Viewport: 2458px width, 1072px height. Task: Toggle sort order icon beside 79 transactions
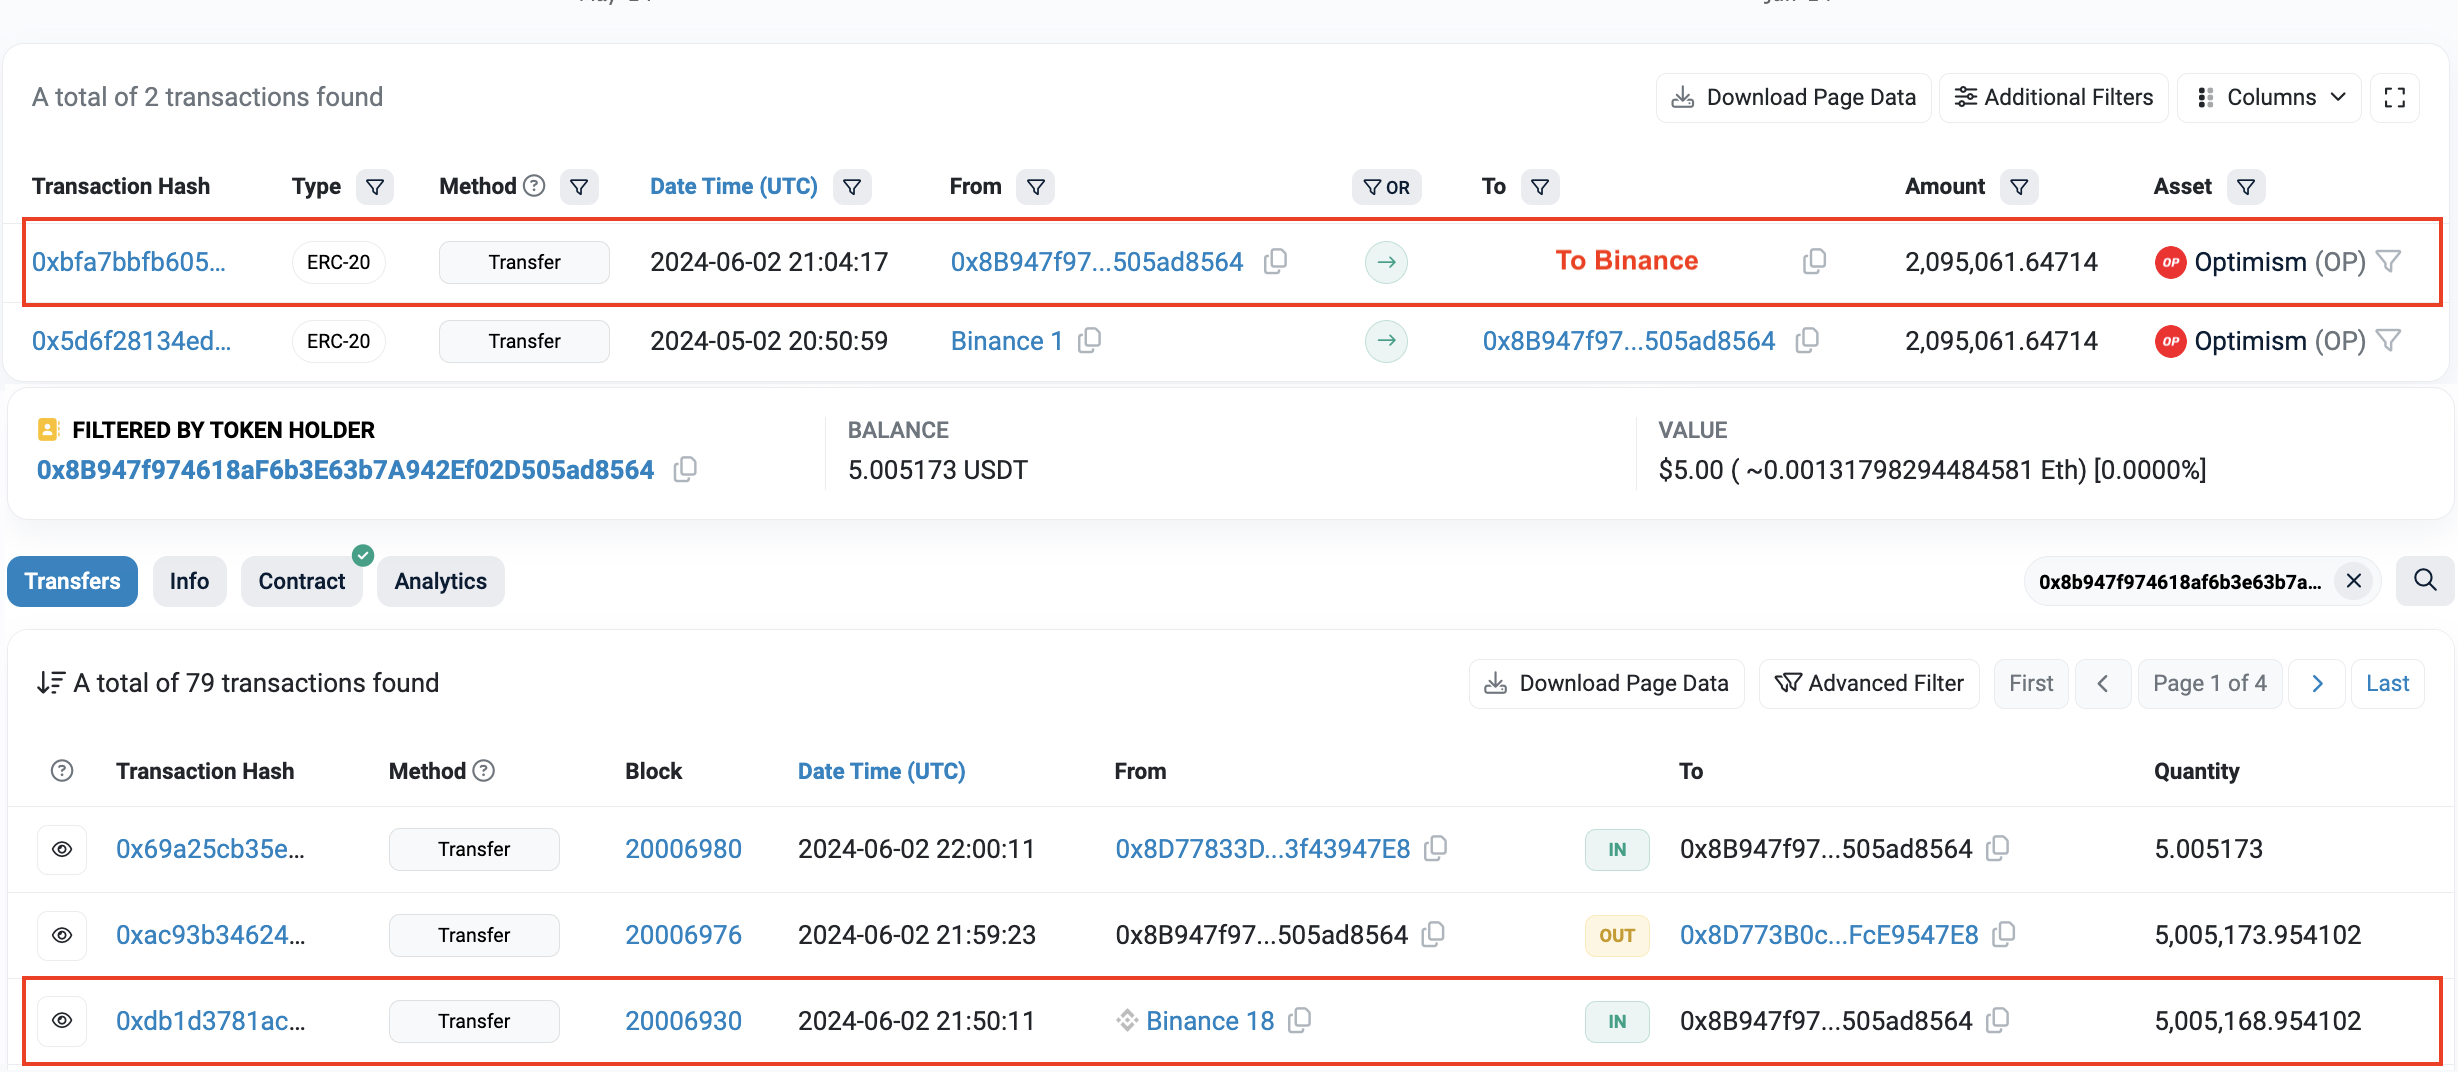click(x=50, y=683)
